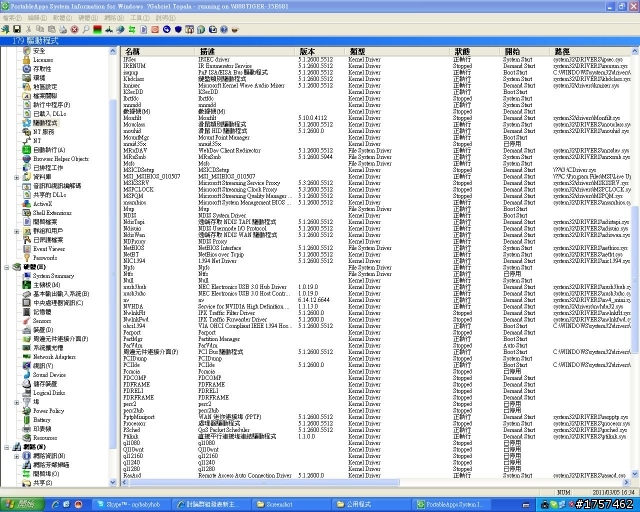This screenshot has height=512, width=640.
Task: Click the Windows Start button
Action: [22, 504]
